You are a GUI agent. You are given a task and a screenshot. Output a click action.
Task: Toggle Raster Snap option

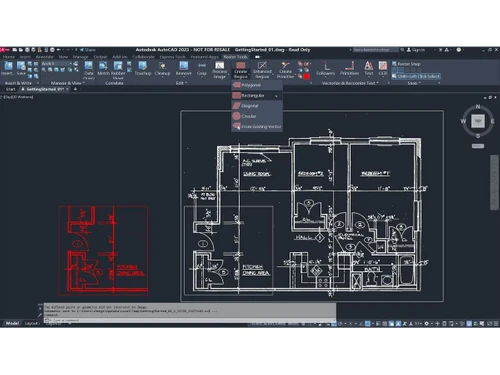(406, 64)
